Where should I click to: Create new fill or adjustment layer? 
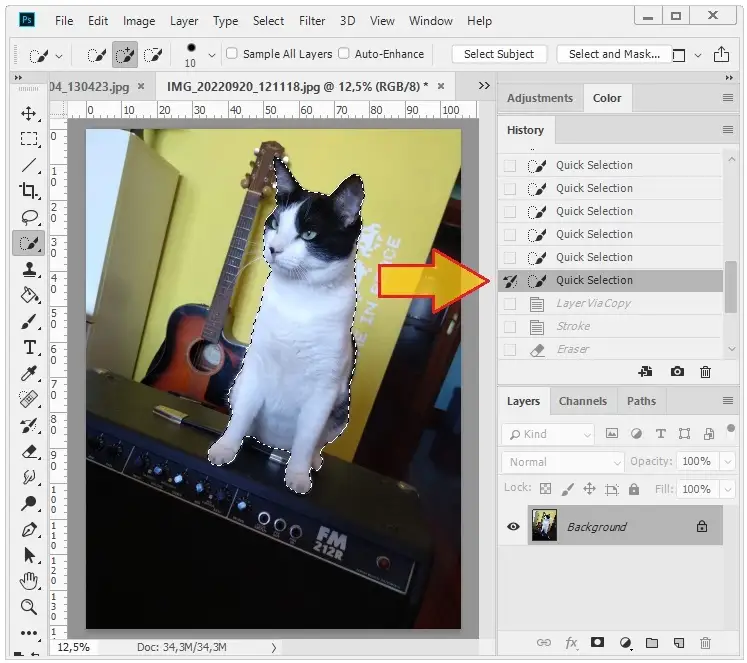(x=626, y=643)
